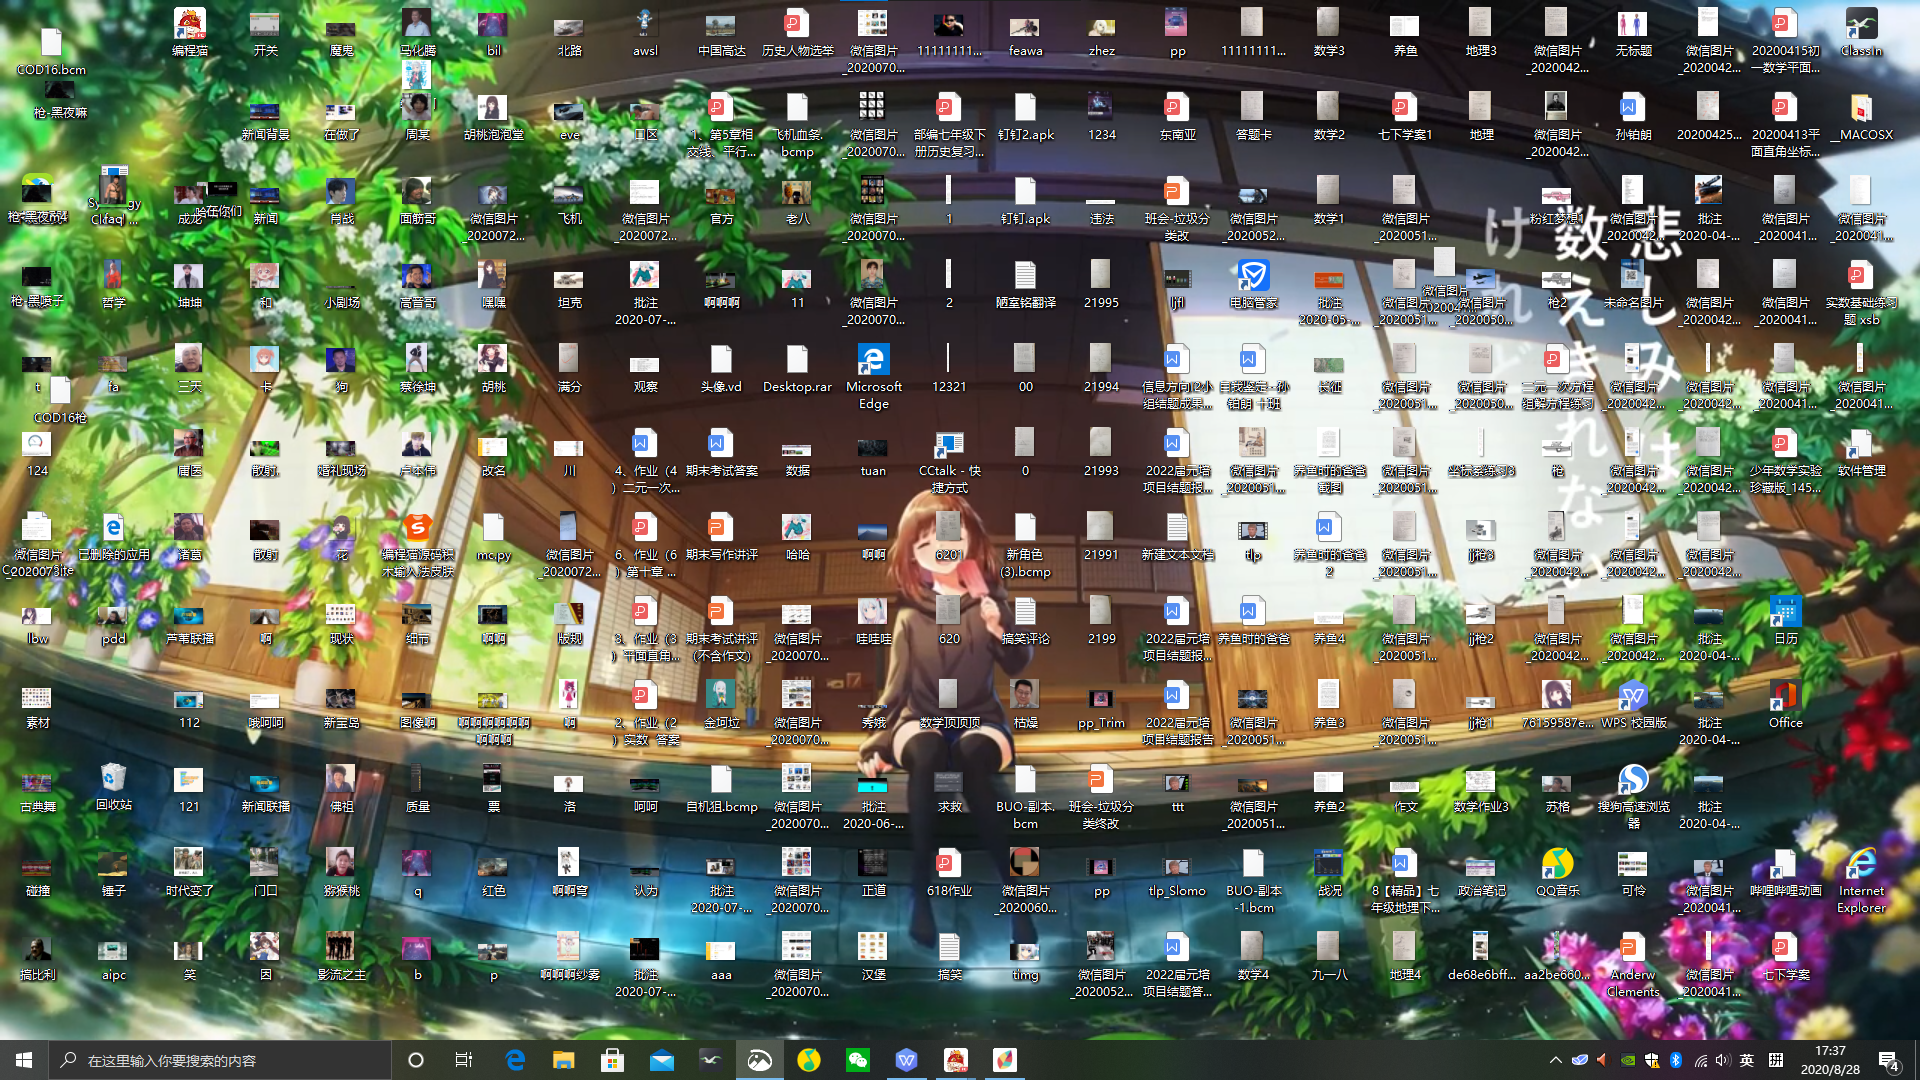Select the 软件管理 desktop icon

1861,452
